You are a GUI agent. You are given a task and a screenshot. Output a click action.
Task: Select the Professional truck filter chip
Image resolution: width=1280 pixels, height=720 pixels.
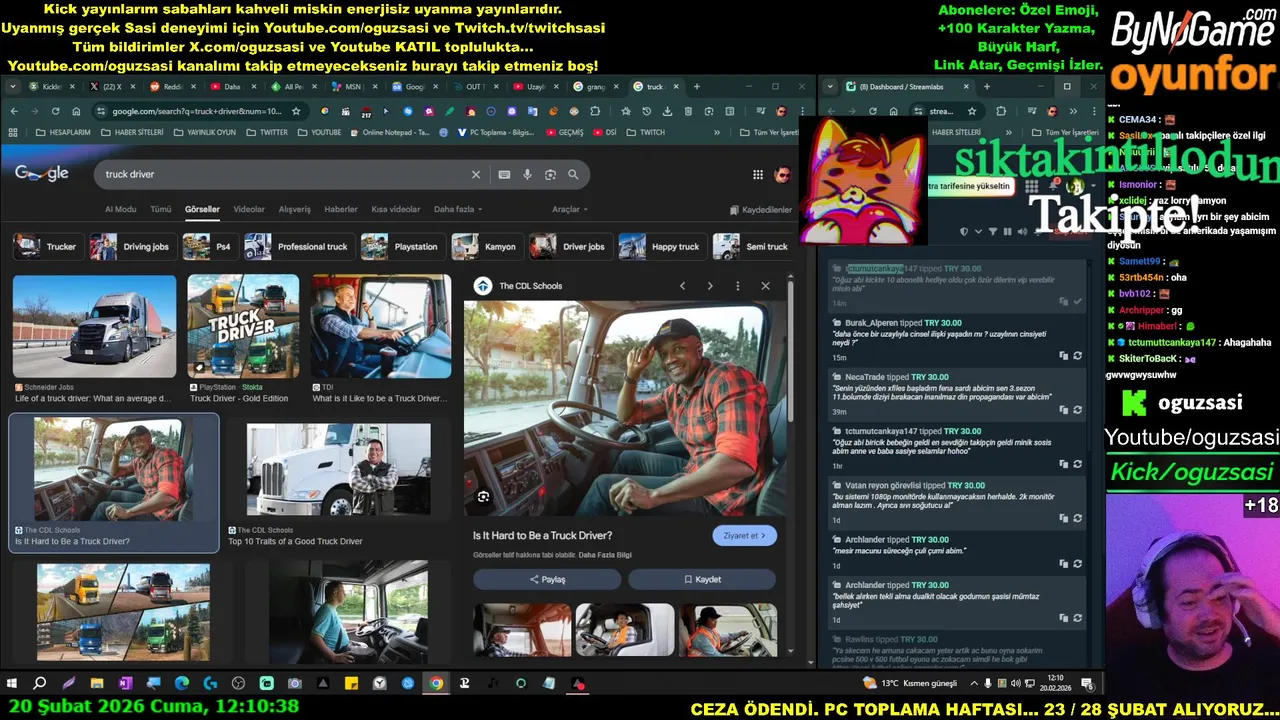pos(298,246)
